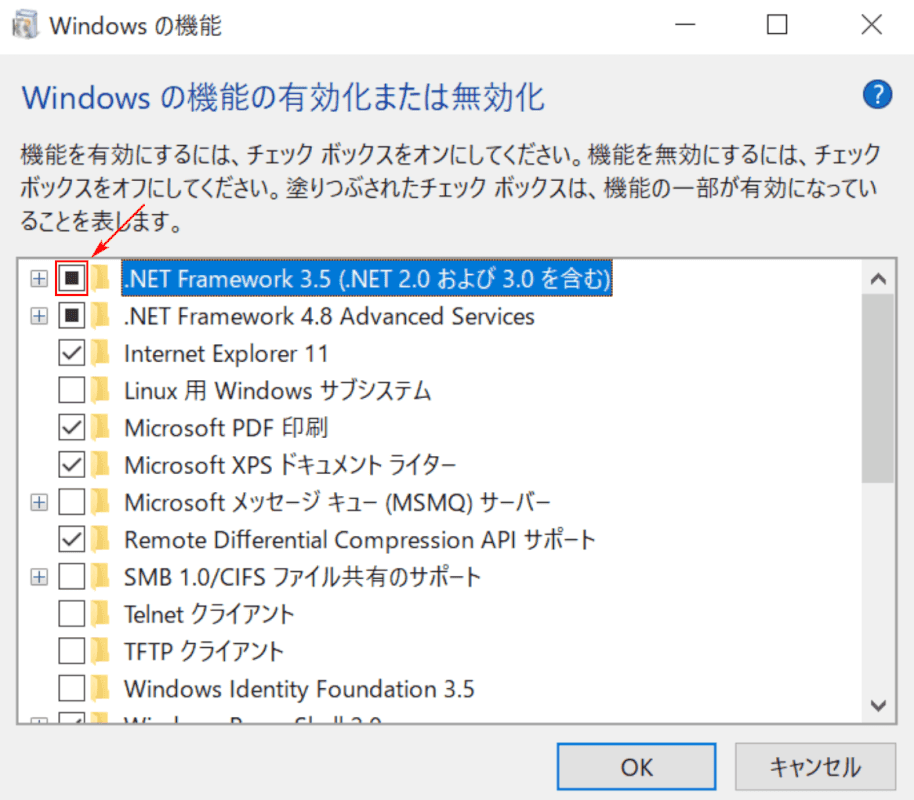Select .NET Framework 3.5 (.NET 2.0 および 3.0 を含む) row
Image resolution: width=914 pixels, height=800 pixels.
tap(367, 278)
